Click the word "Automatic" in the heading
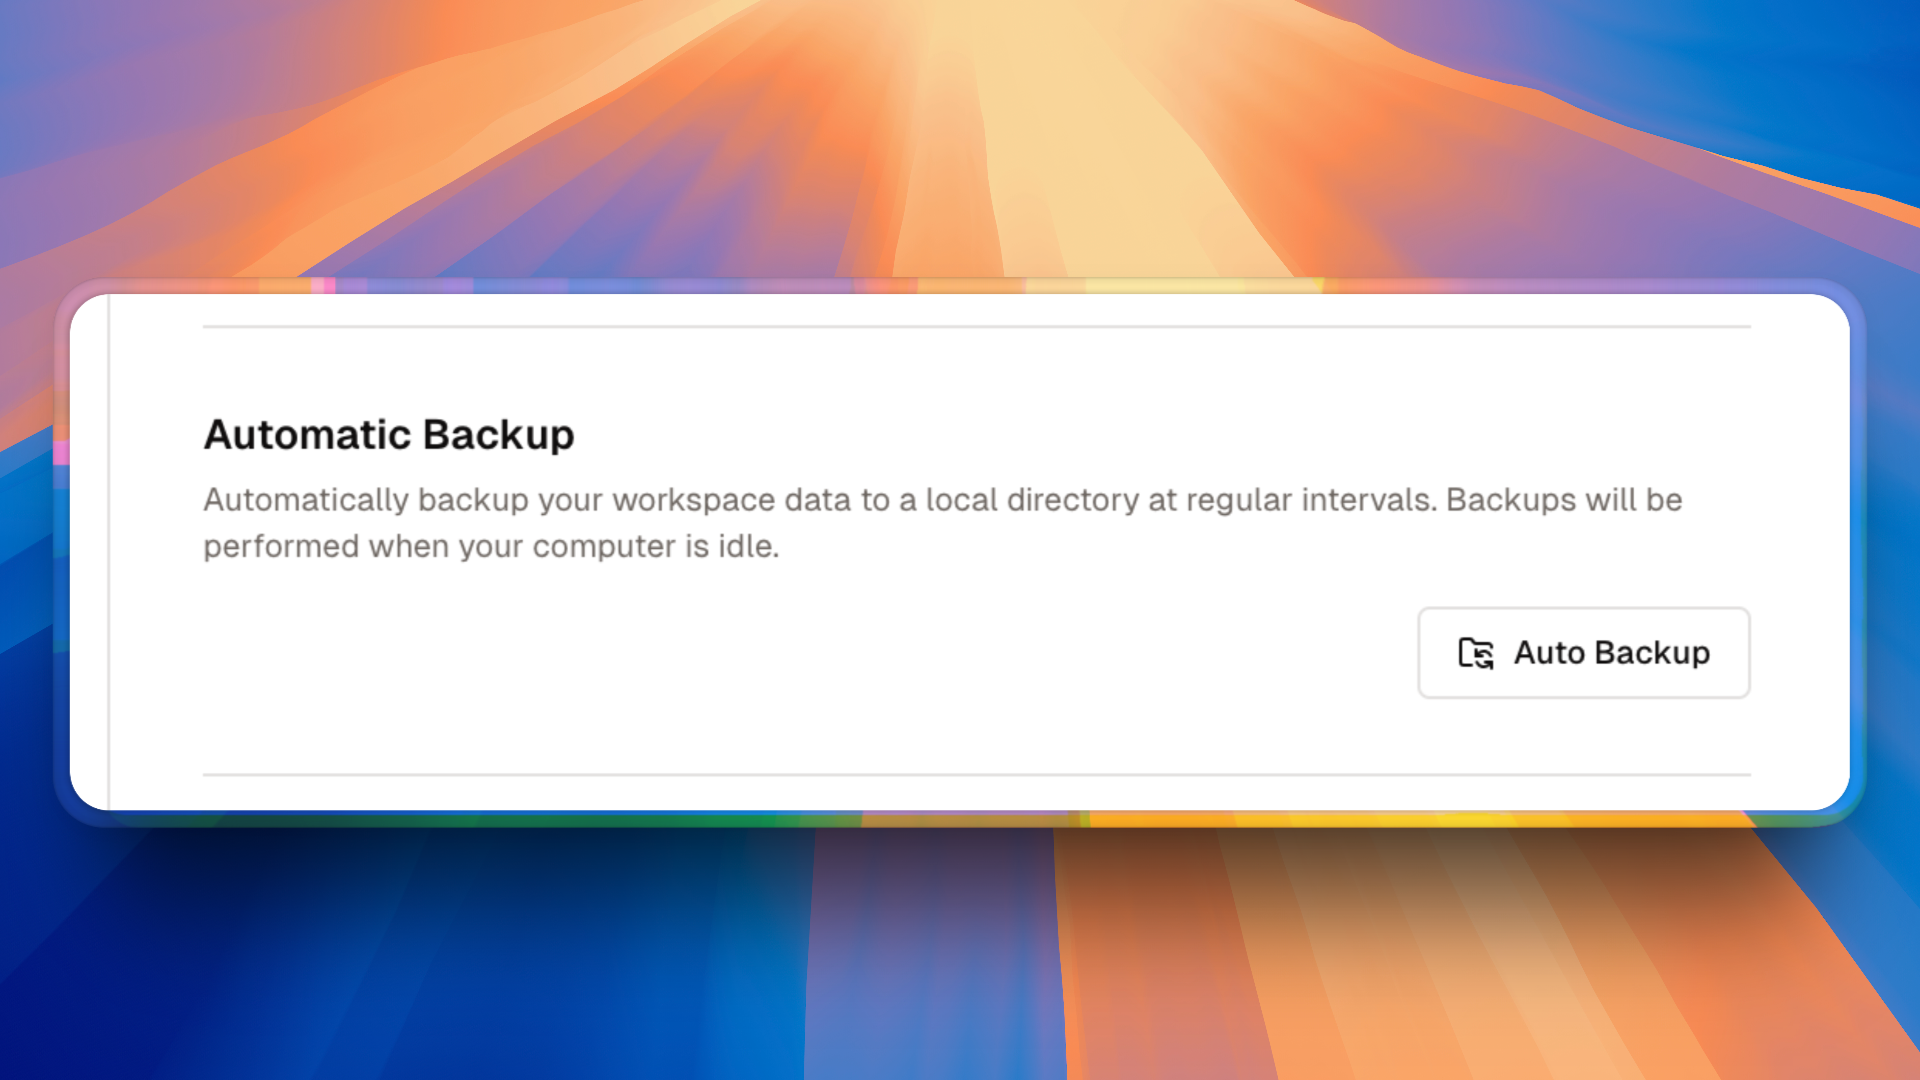The width and height of the screenshot is (1920, 1080). click(x=307, y=435)
